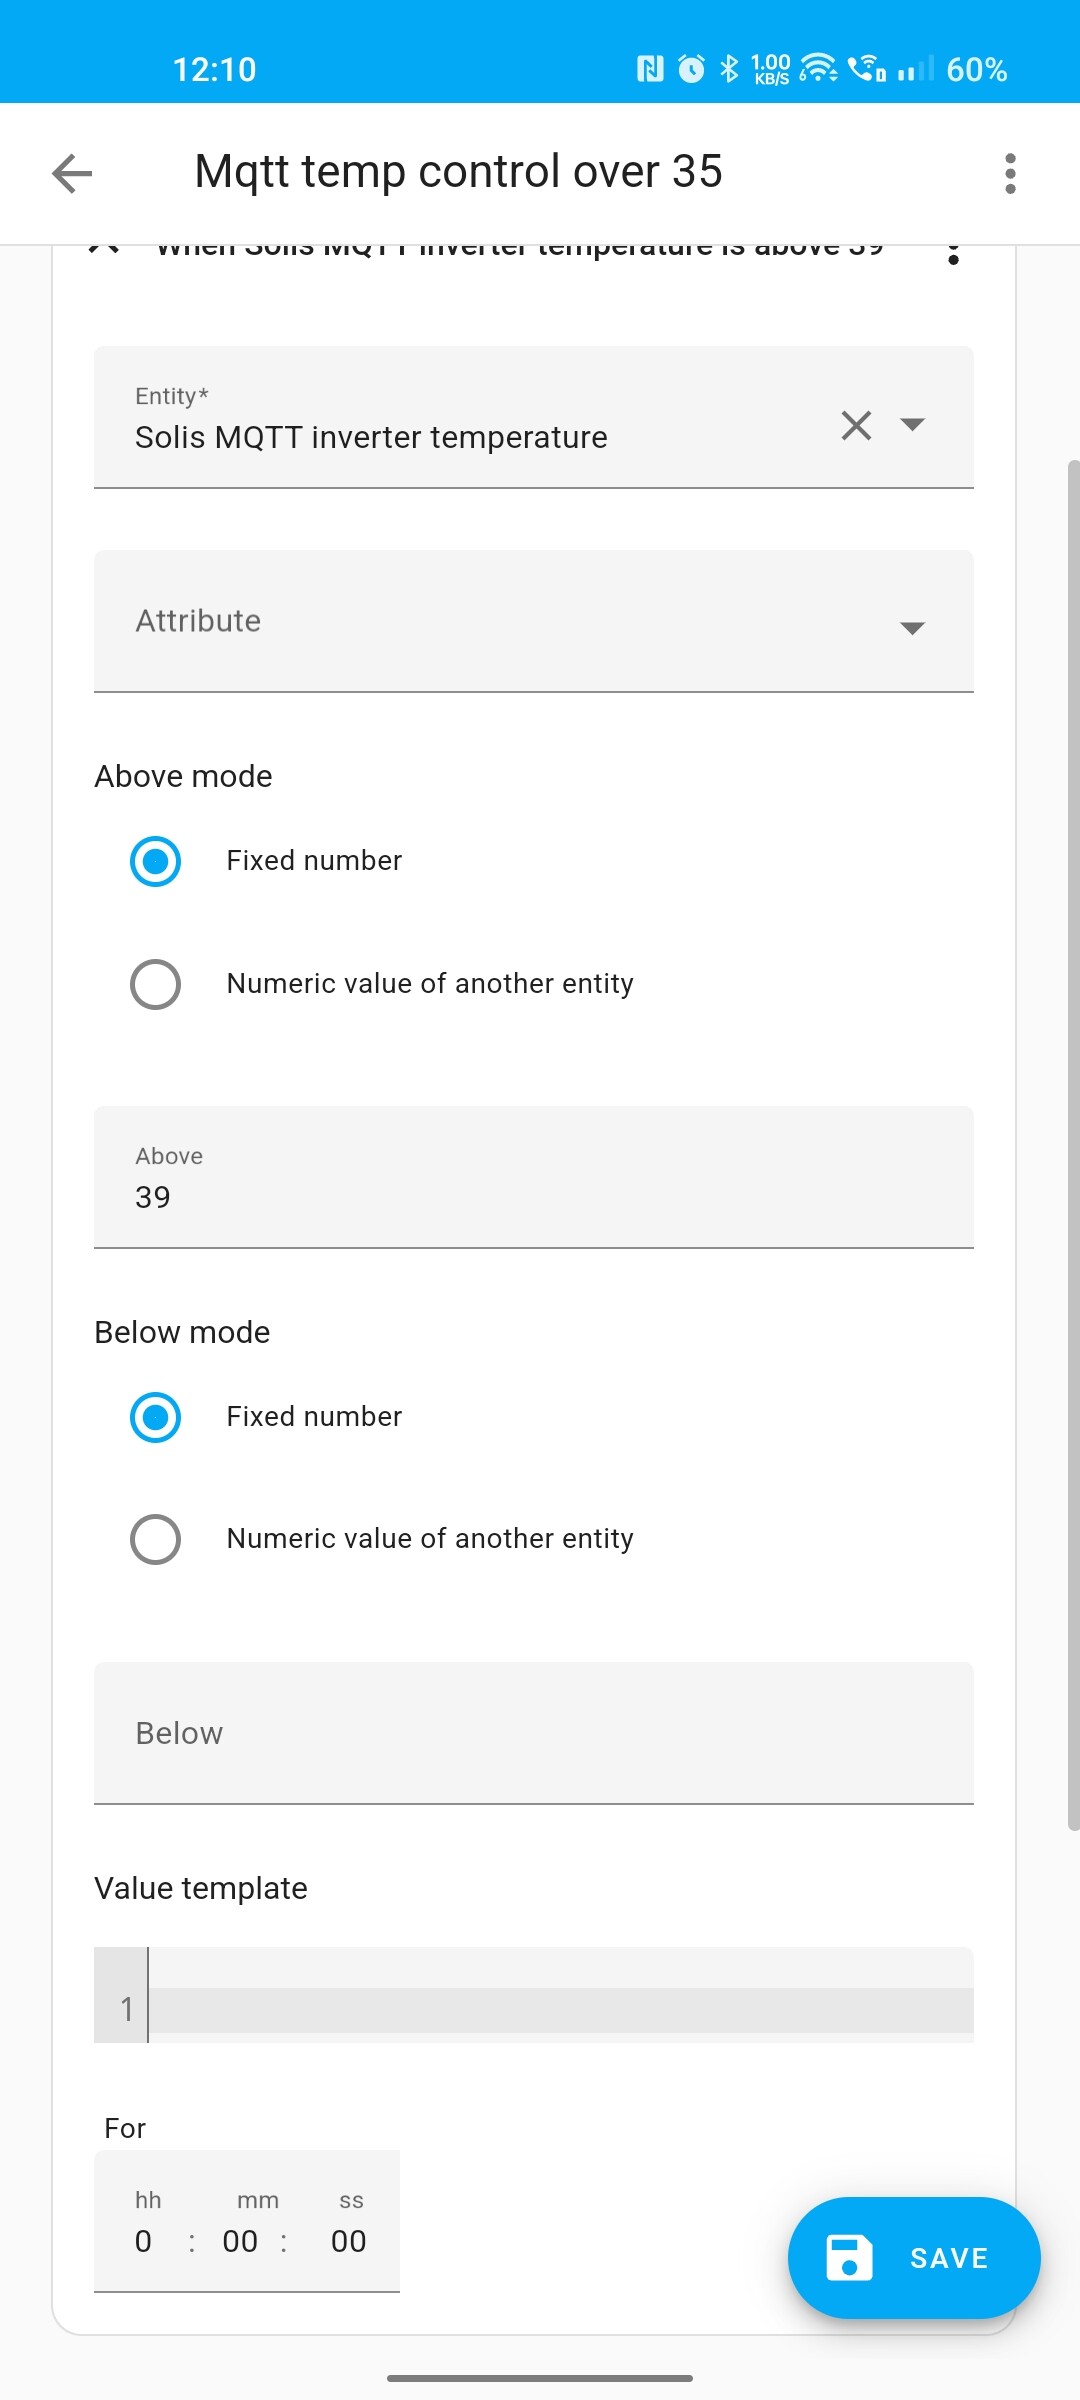This screenshot has width=1080, height=2400.
Task: Enable Fixed number under Above mode
Action: 155,860
